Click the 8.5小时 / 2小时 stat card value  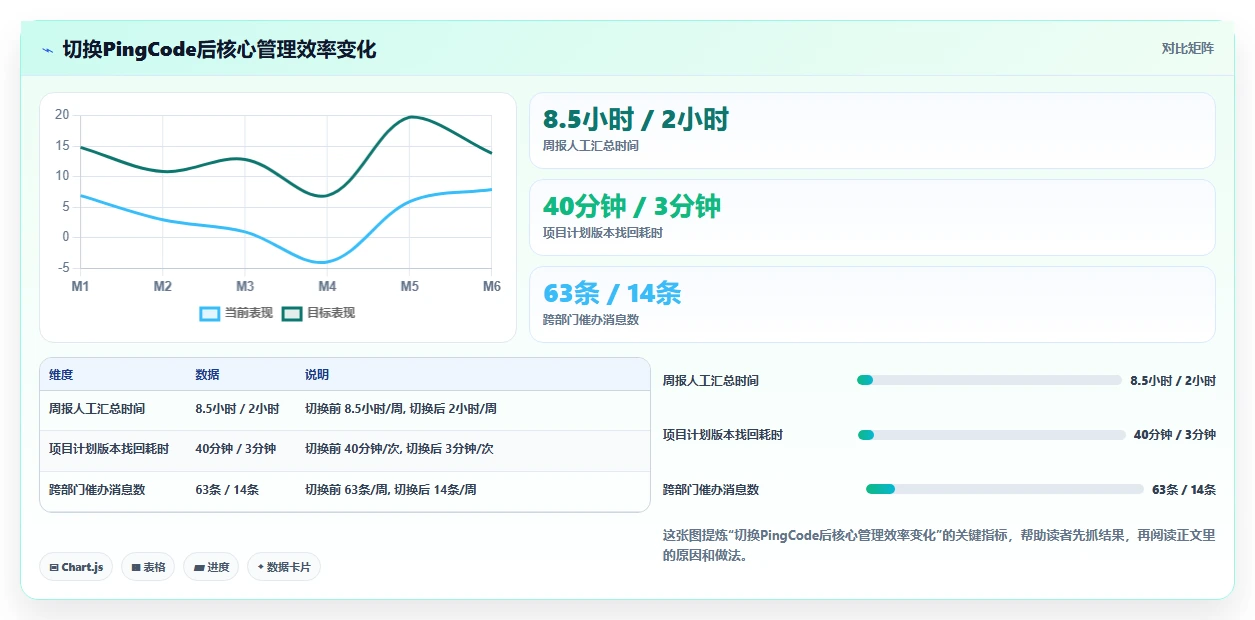[x=636, y=120]
